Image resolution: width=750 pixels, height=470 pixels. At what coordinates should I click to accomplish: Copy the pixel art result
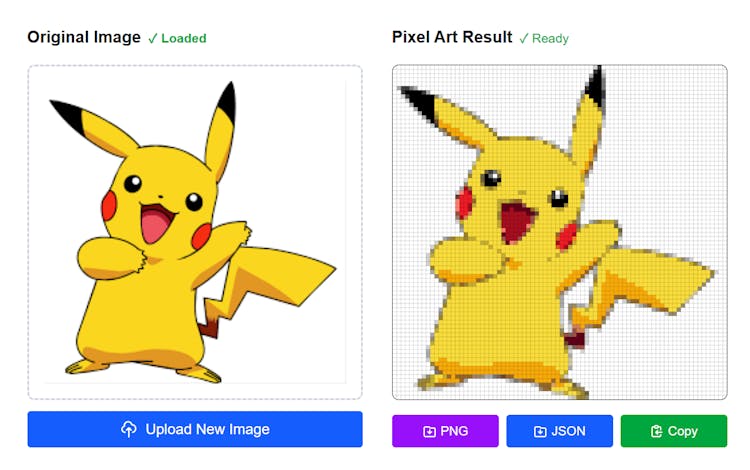673,431
